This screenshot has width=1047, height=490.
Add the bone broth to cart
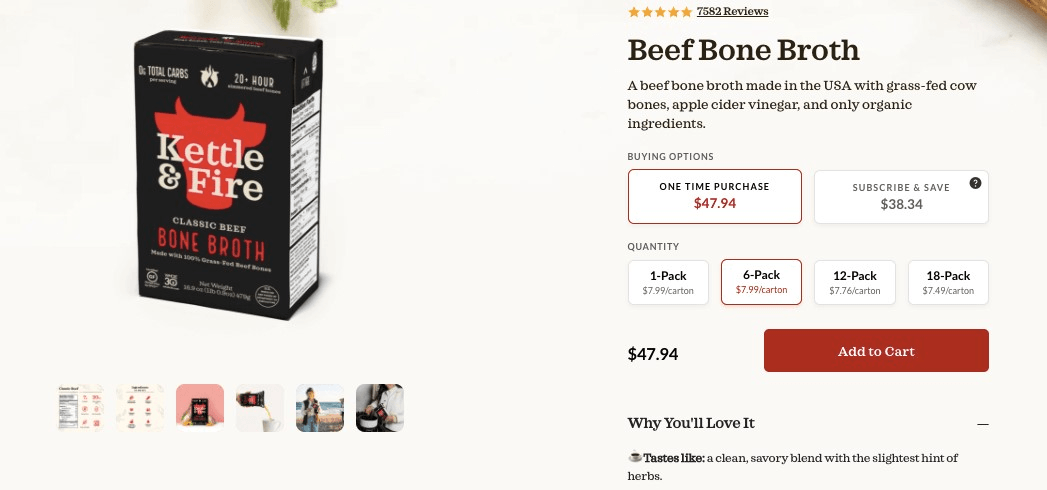coord(876,351)
